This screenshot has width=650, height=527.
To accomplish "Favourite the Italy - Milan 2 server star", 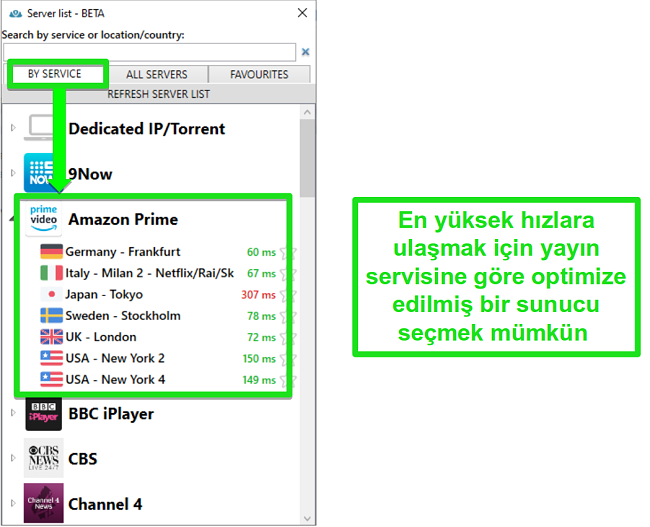I will (288, 274).
